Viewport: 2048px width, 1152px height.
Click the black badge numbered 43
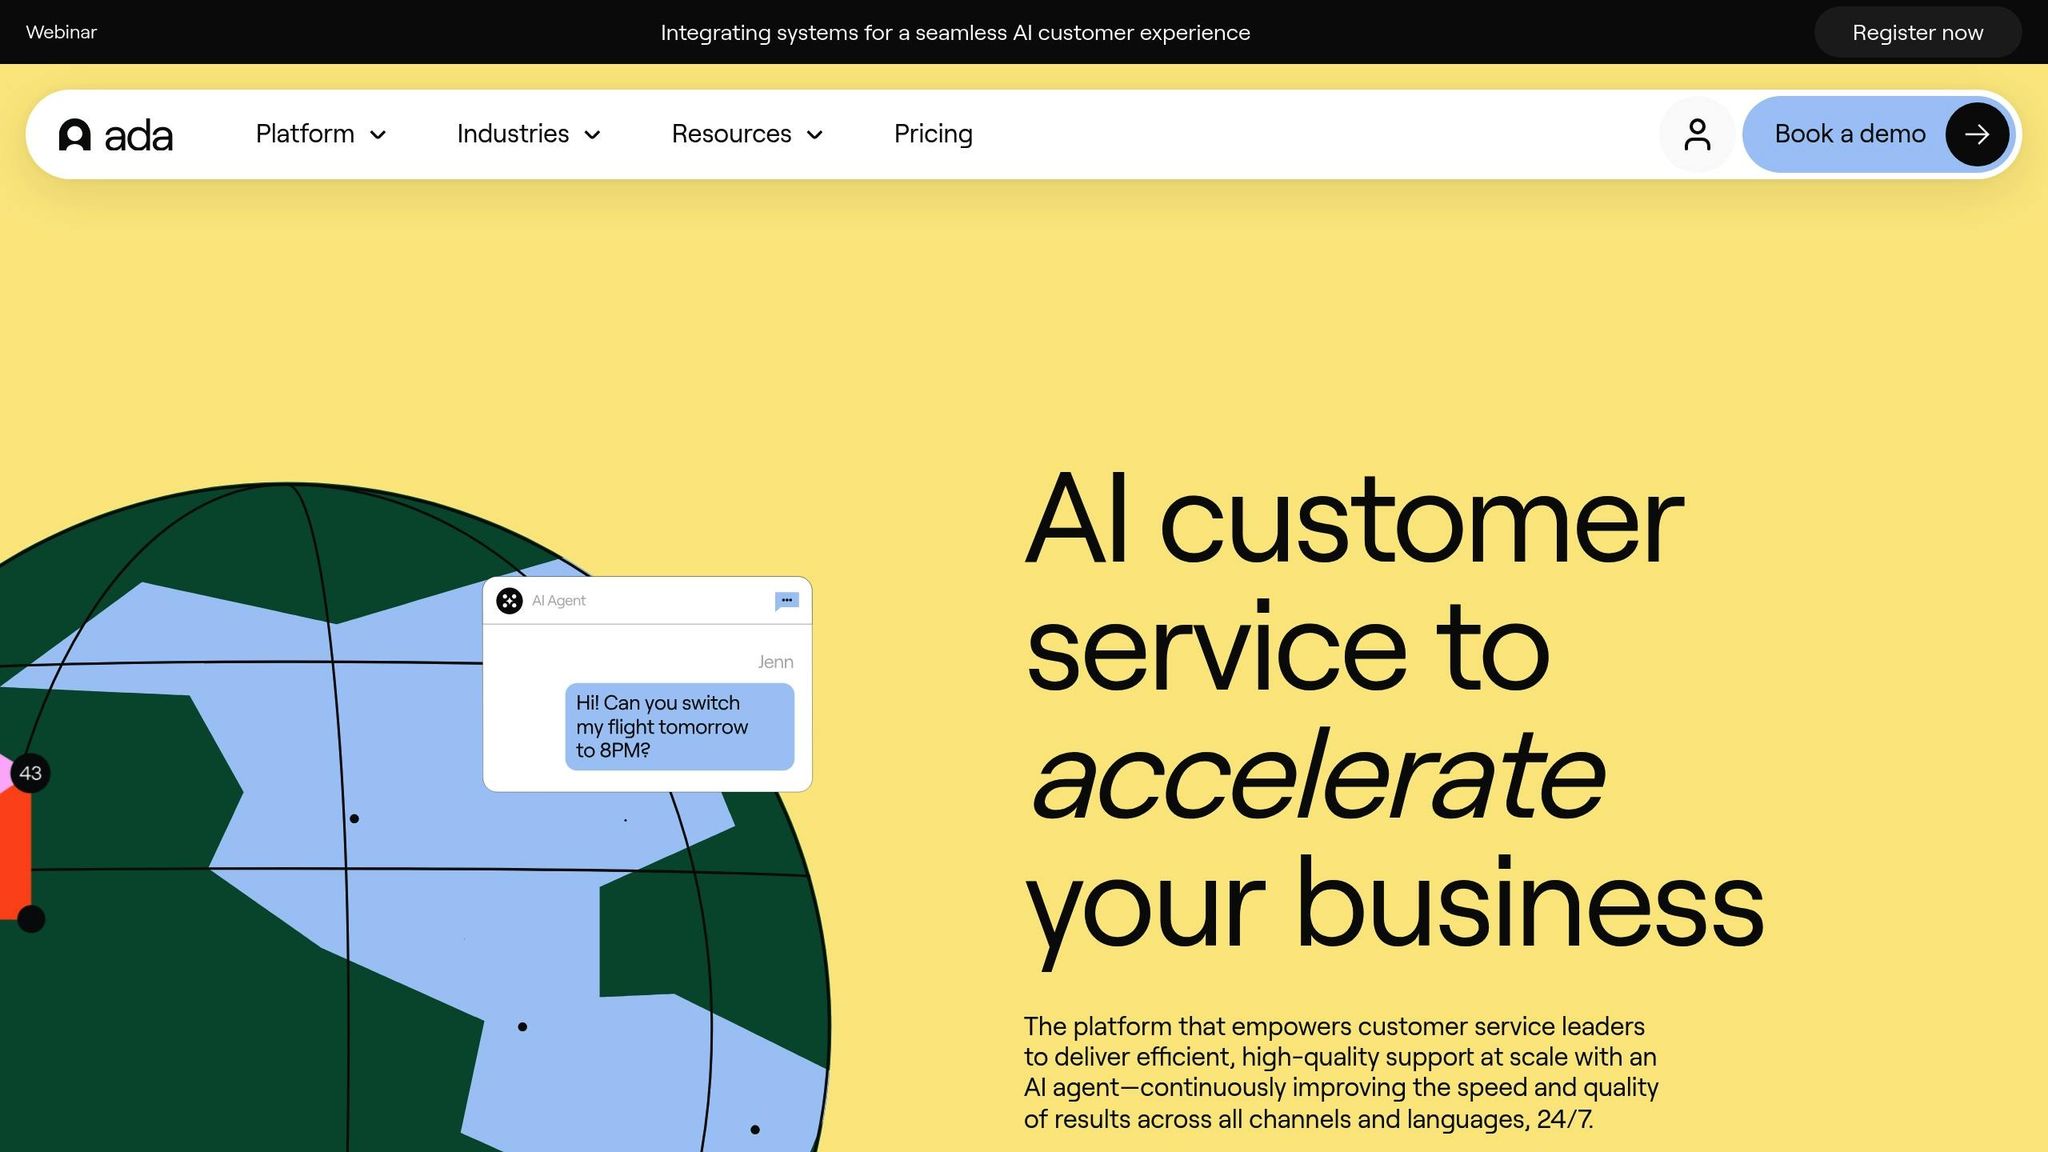point(30,773)
